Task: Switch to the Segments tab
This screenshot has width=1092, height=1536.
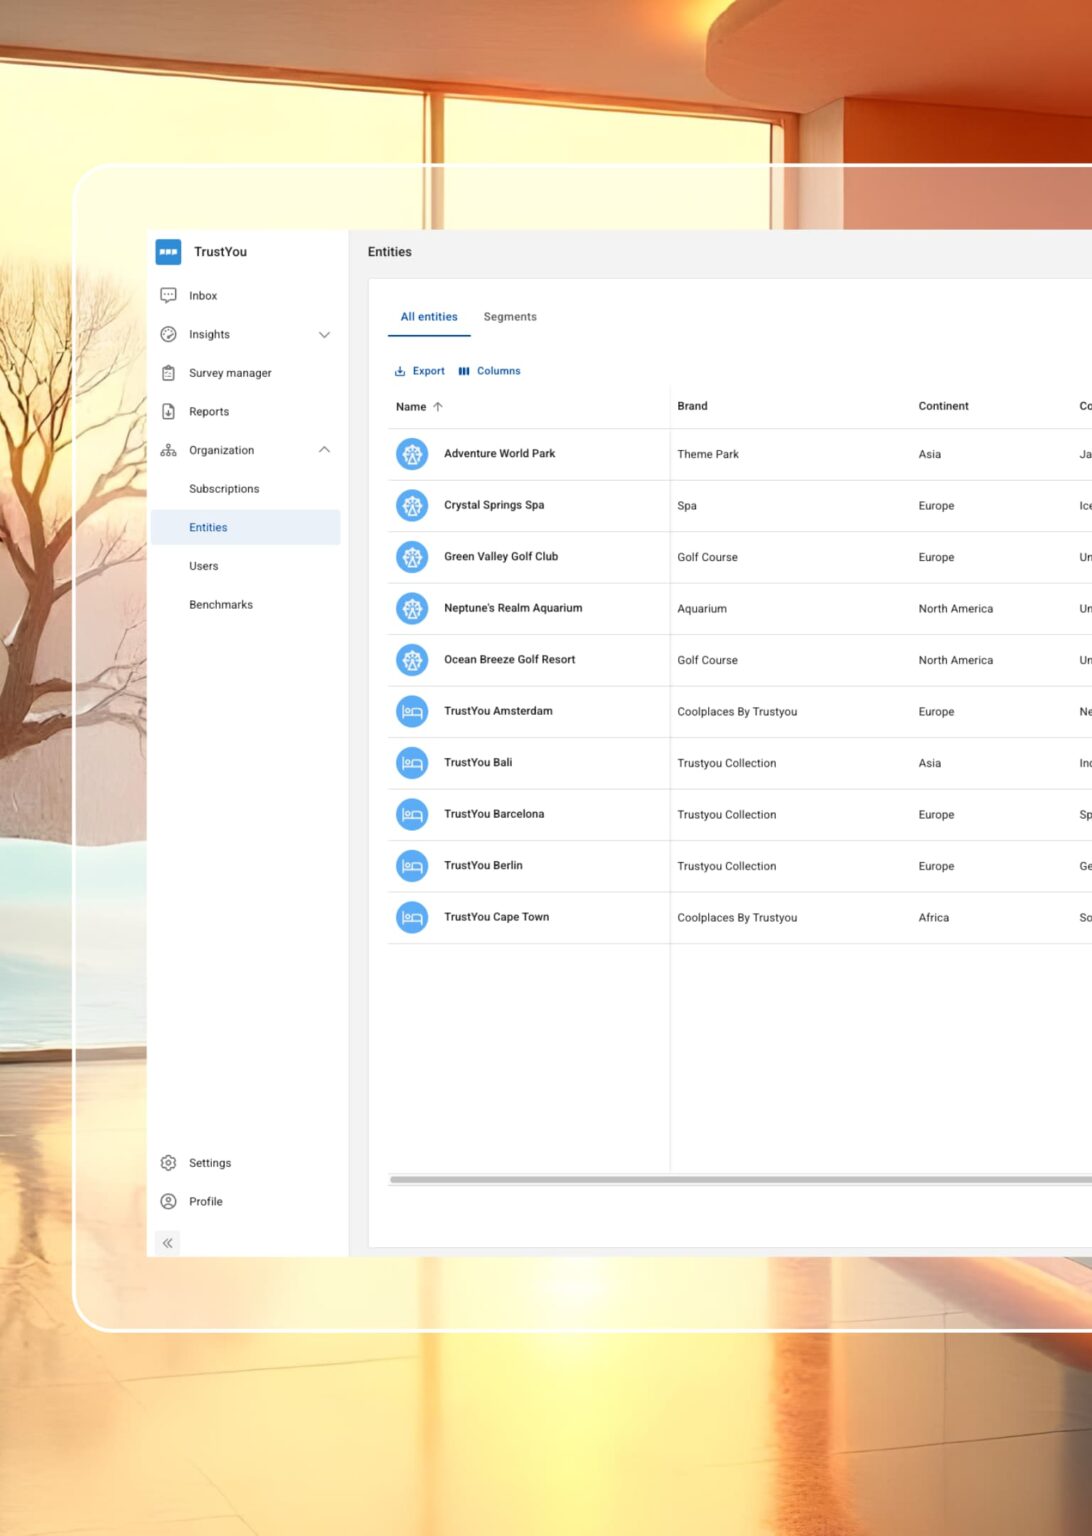Action: click(510, 317)
